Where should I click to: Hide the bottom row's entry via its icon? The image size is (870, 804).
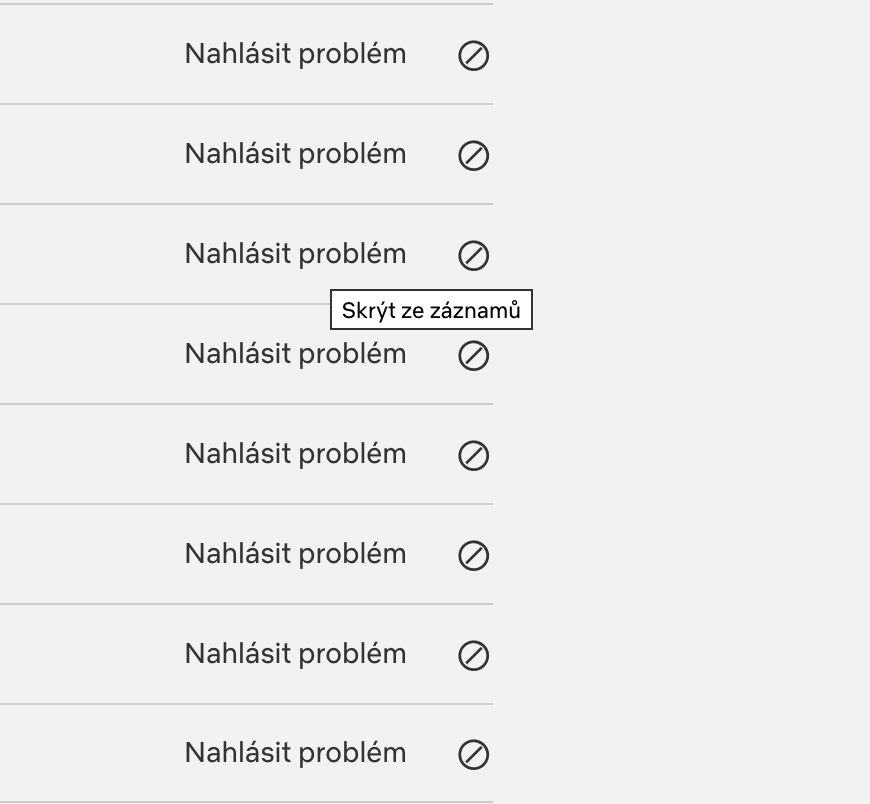(x=473, y=755)
